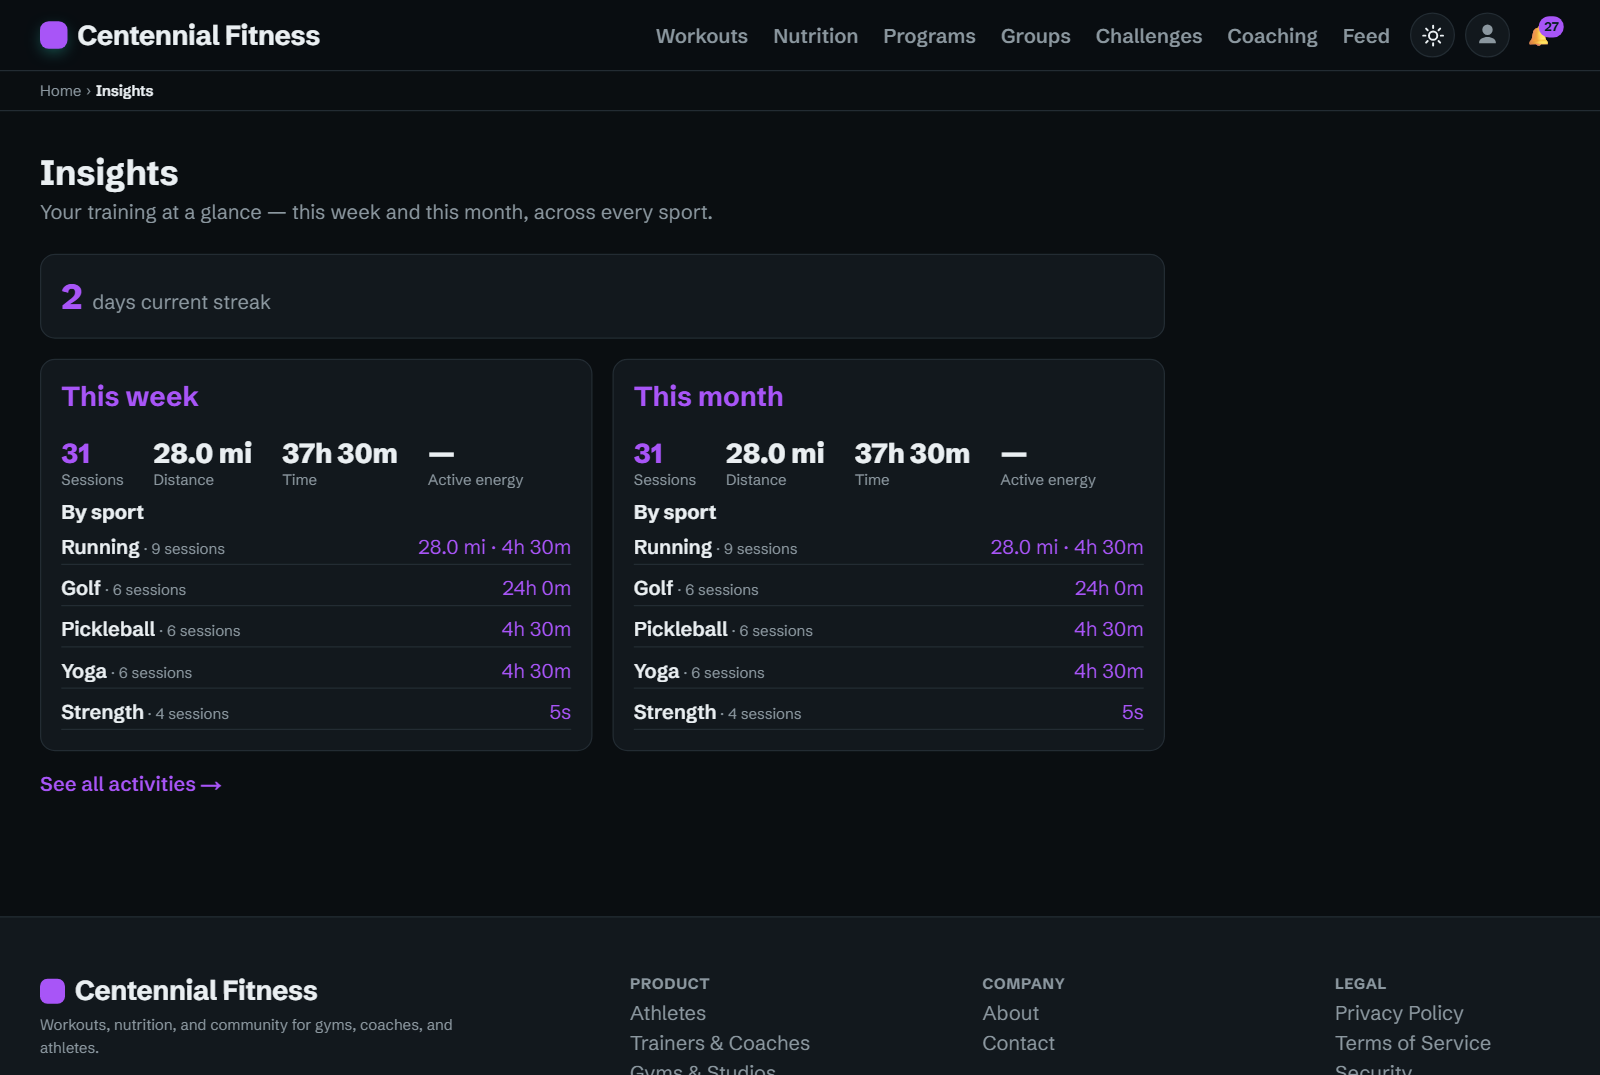This screenshot has height=1075, width=1600.
Task: Select Pickleball row in This month
Action: [x=888, y=629]
